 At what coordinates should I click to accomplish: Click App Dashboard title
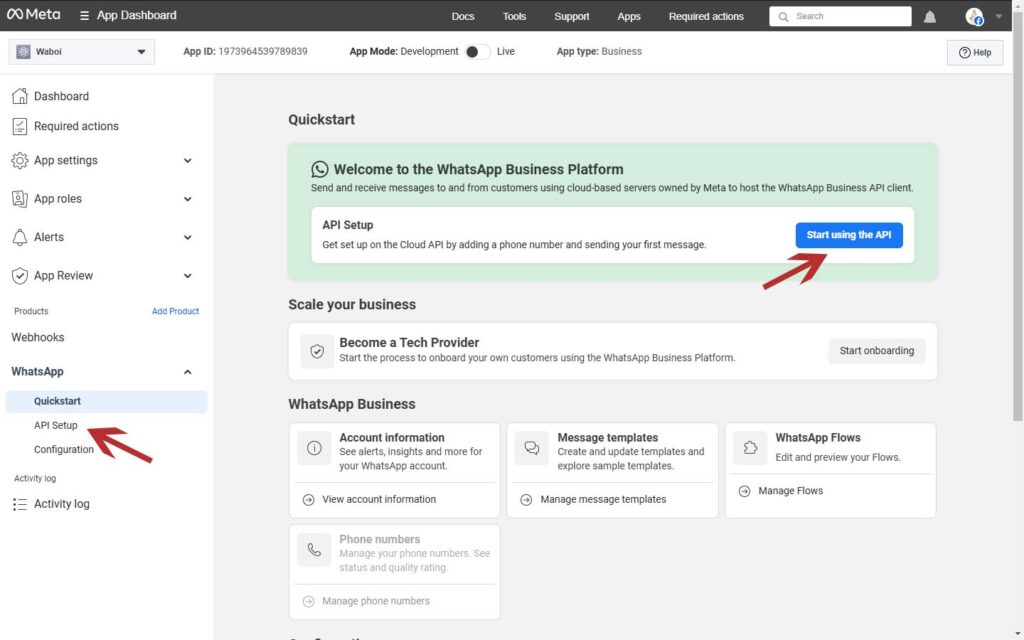[136, 15]
